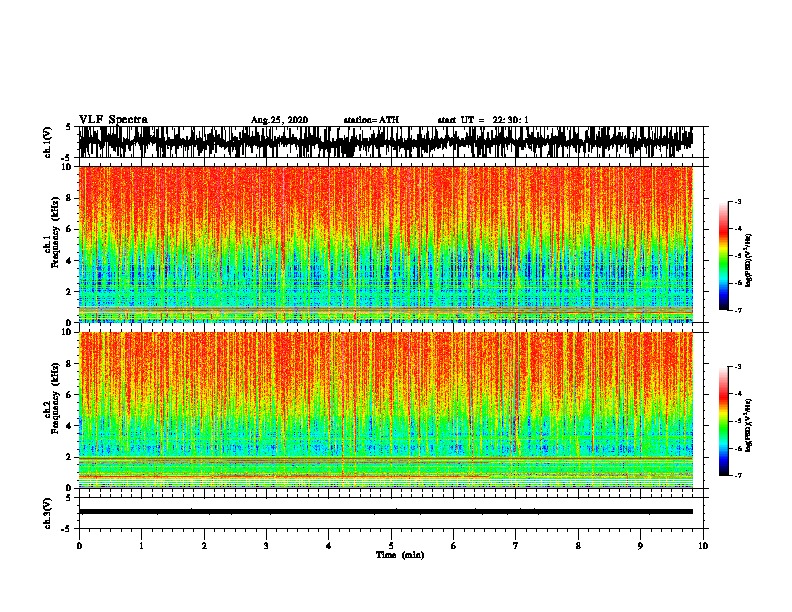Click the "station=ATH" header label
The image size is (792, 612).
click(x=371, y=120)
